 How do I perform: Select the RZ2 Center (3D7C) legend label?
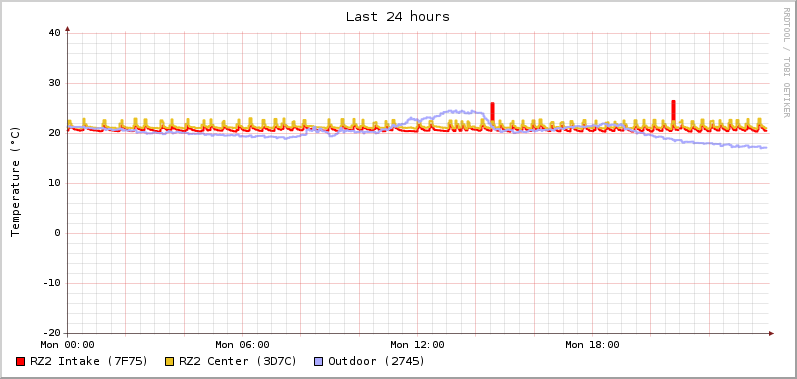(238, 361)
